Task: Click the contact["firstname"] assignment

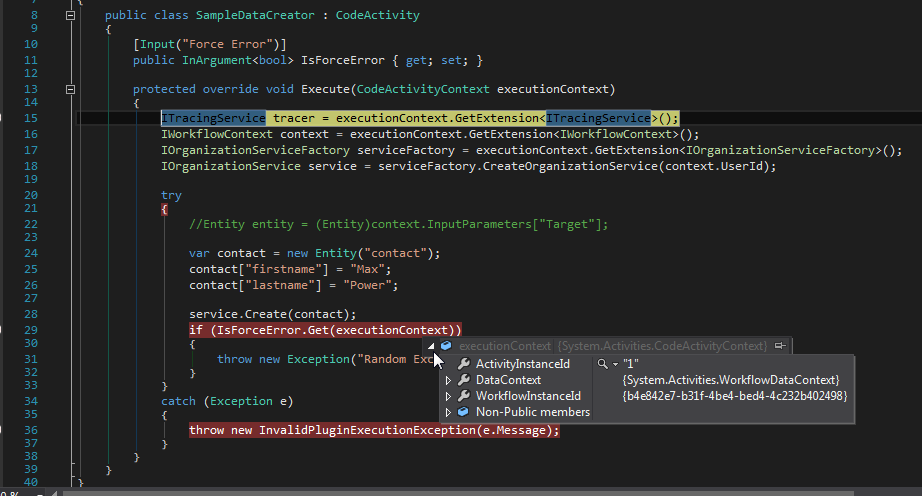Action: click(x=290, y=269)
